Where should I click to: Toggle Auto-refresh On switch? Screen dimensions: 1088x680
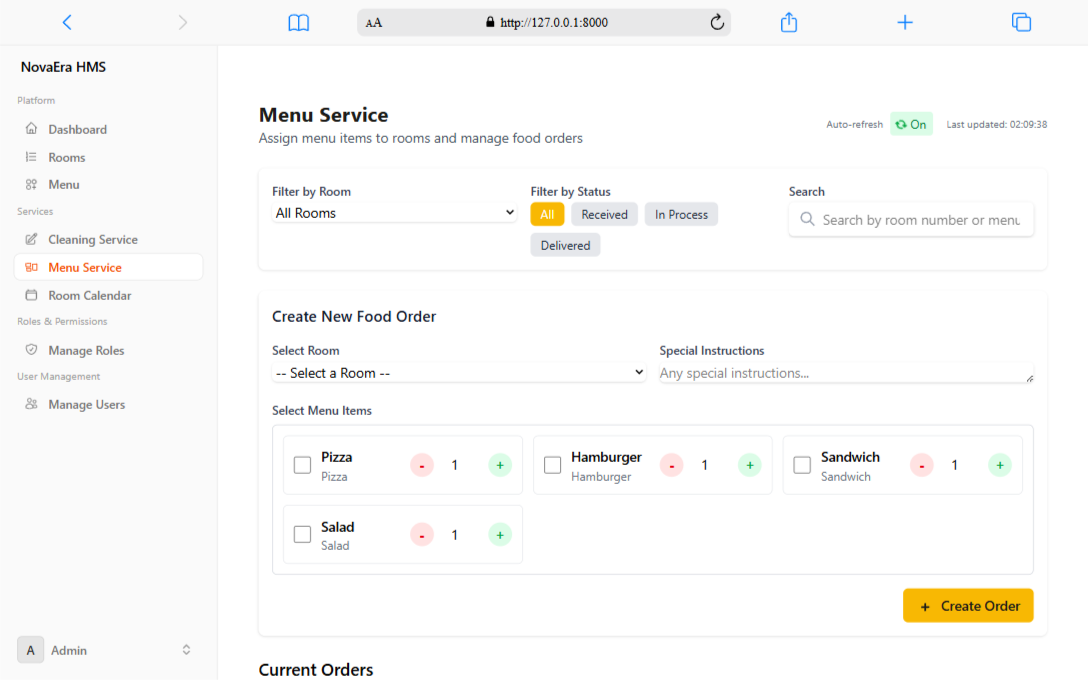point(911,124)
